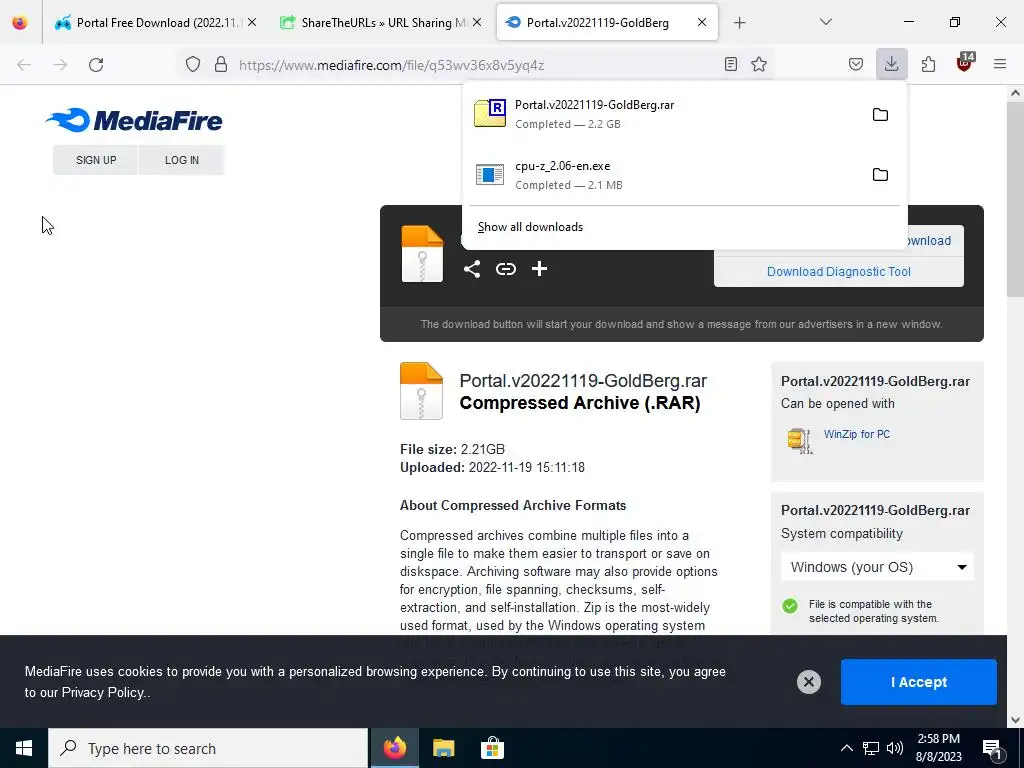Click the copy link icon on the MediaFire file card
The height and width of the screenshot is (768, 1024).
(505, 269)
